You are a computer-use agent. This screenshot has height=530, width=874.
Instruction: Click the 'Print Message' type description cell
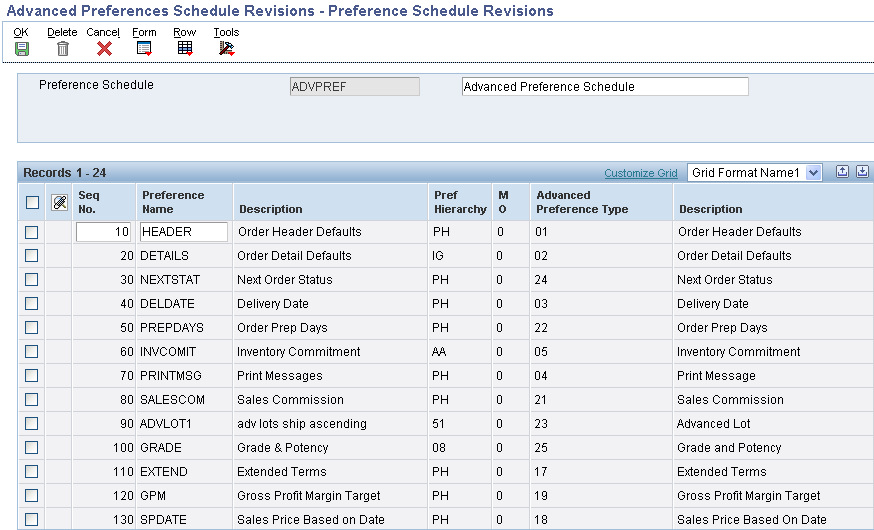click(x=774, y=376)
